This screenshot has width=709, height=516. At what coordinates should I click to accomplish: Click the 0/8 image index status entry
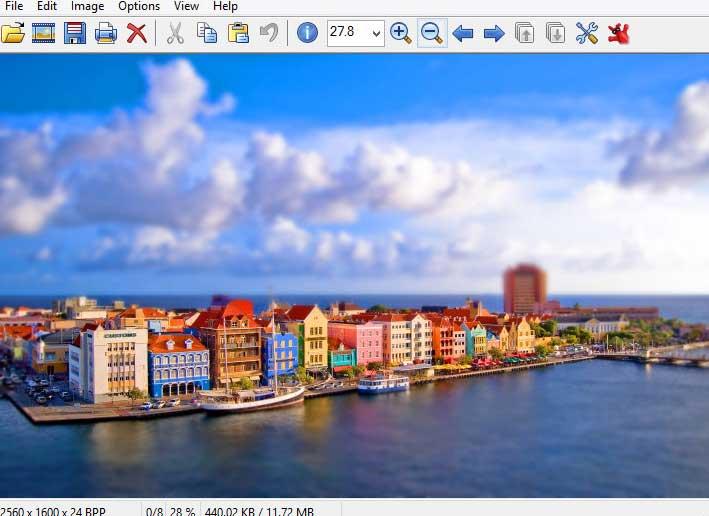pos(154,511)
